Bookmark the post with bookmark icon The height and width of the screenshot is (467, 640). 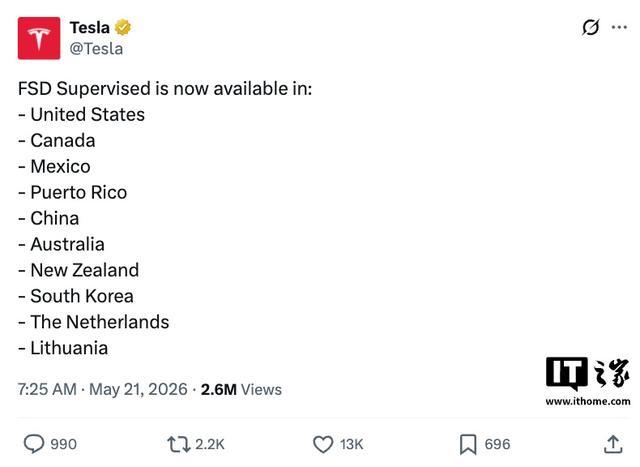[468, 444]
